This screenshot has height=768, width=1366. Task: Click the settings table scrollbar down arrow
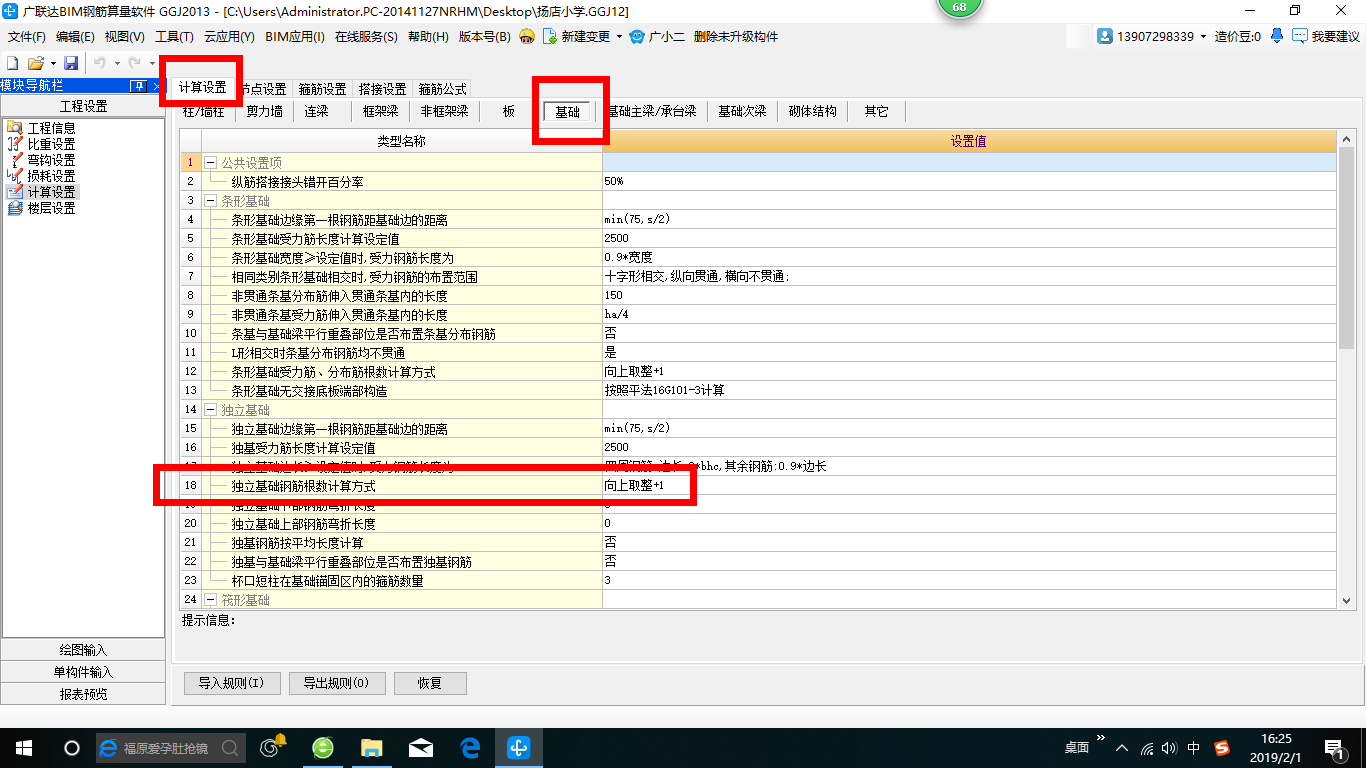1345,599
